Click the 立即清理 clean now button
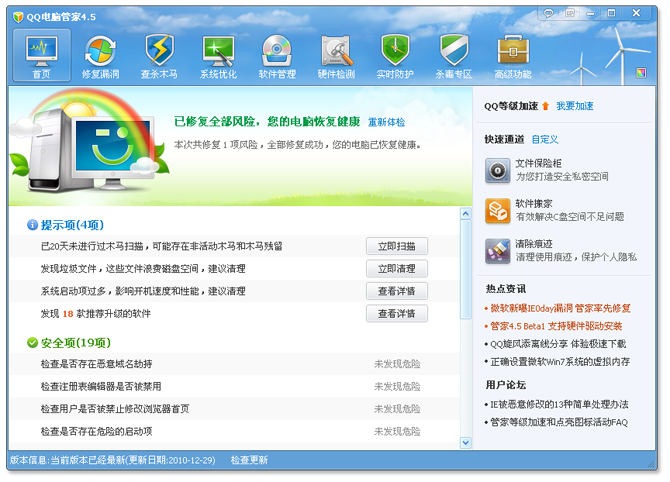Screen dimensions: 670x482 397,268
